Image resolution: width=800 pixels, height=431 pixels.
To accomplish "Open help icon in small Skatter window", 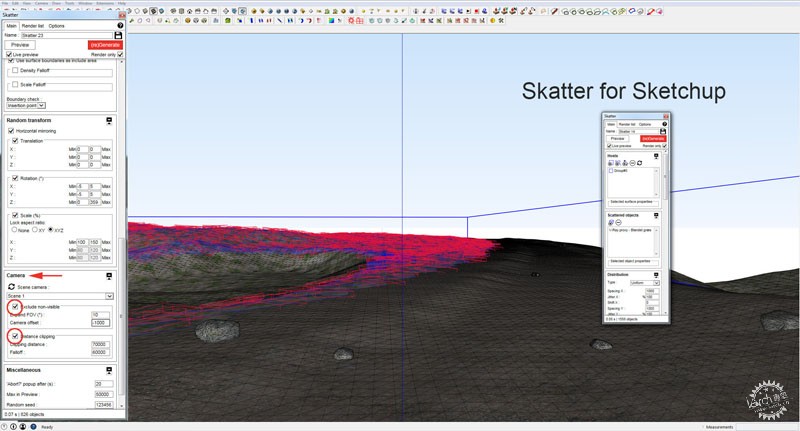I will [x=664, y=124].
